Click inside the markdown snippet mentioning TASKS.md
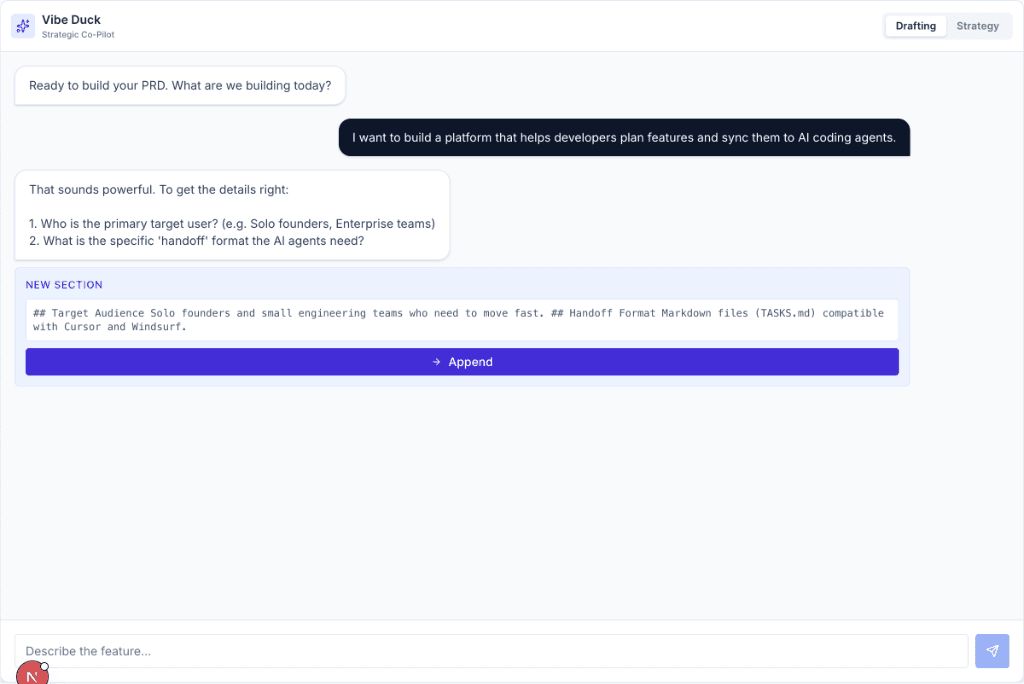The height and width of the screenshot is (684, 1024). [462, 313]
